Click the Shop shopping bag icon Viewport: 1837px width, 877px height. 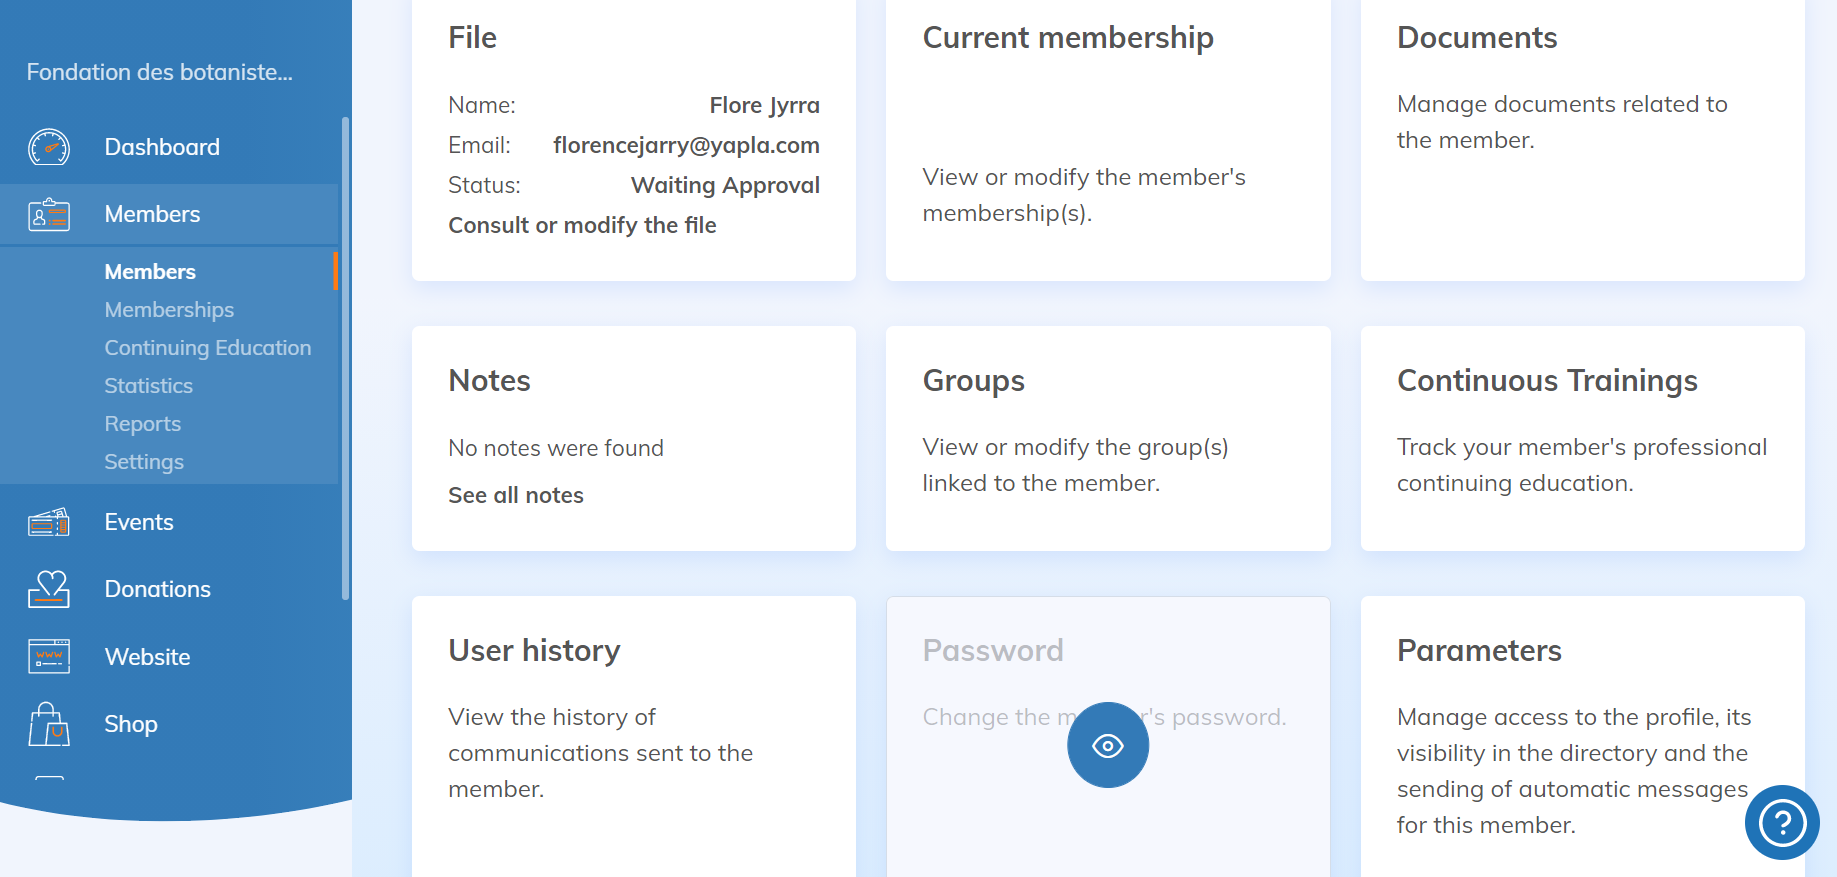49,724
